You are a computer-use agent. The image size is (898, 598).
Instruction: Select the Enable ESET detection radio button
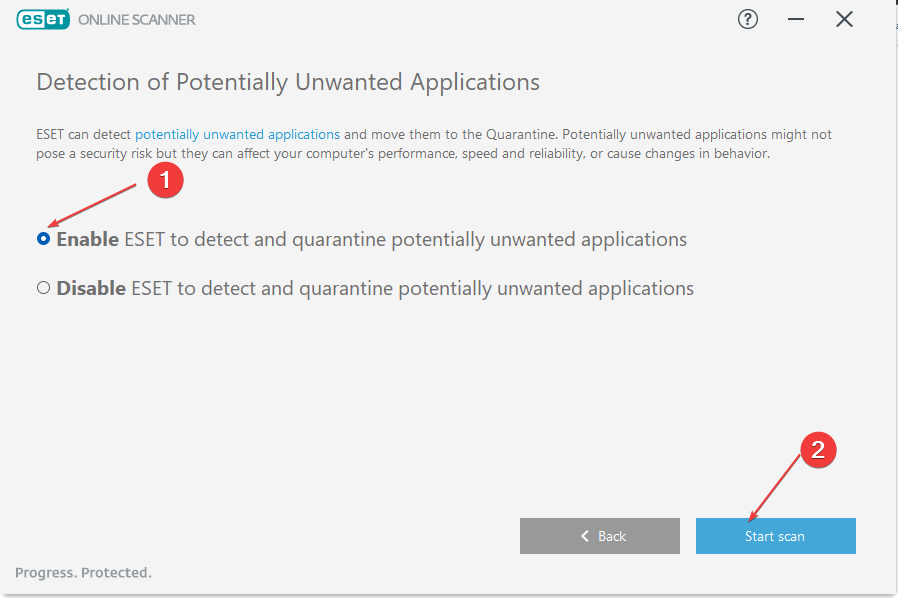(44, 239)
